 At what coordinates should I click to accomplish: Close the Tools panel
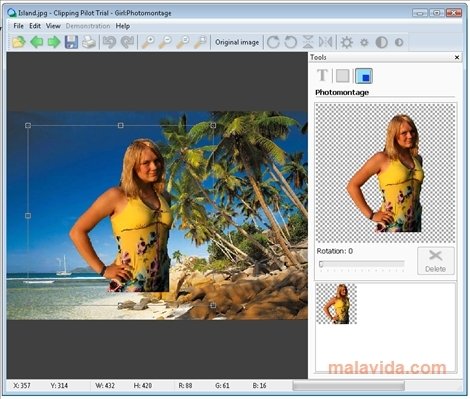point(457,57)
